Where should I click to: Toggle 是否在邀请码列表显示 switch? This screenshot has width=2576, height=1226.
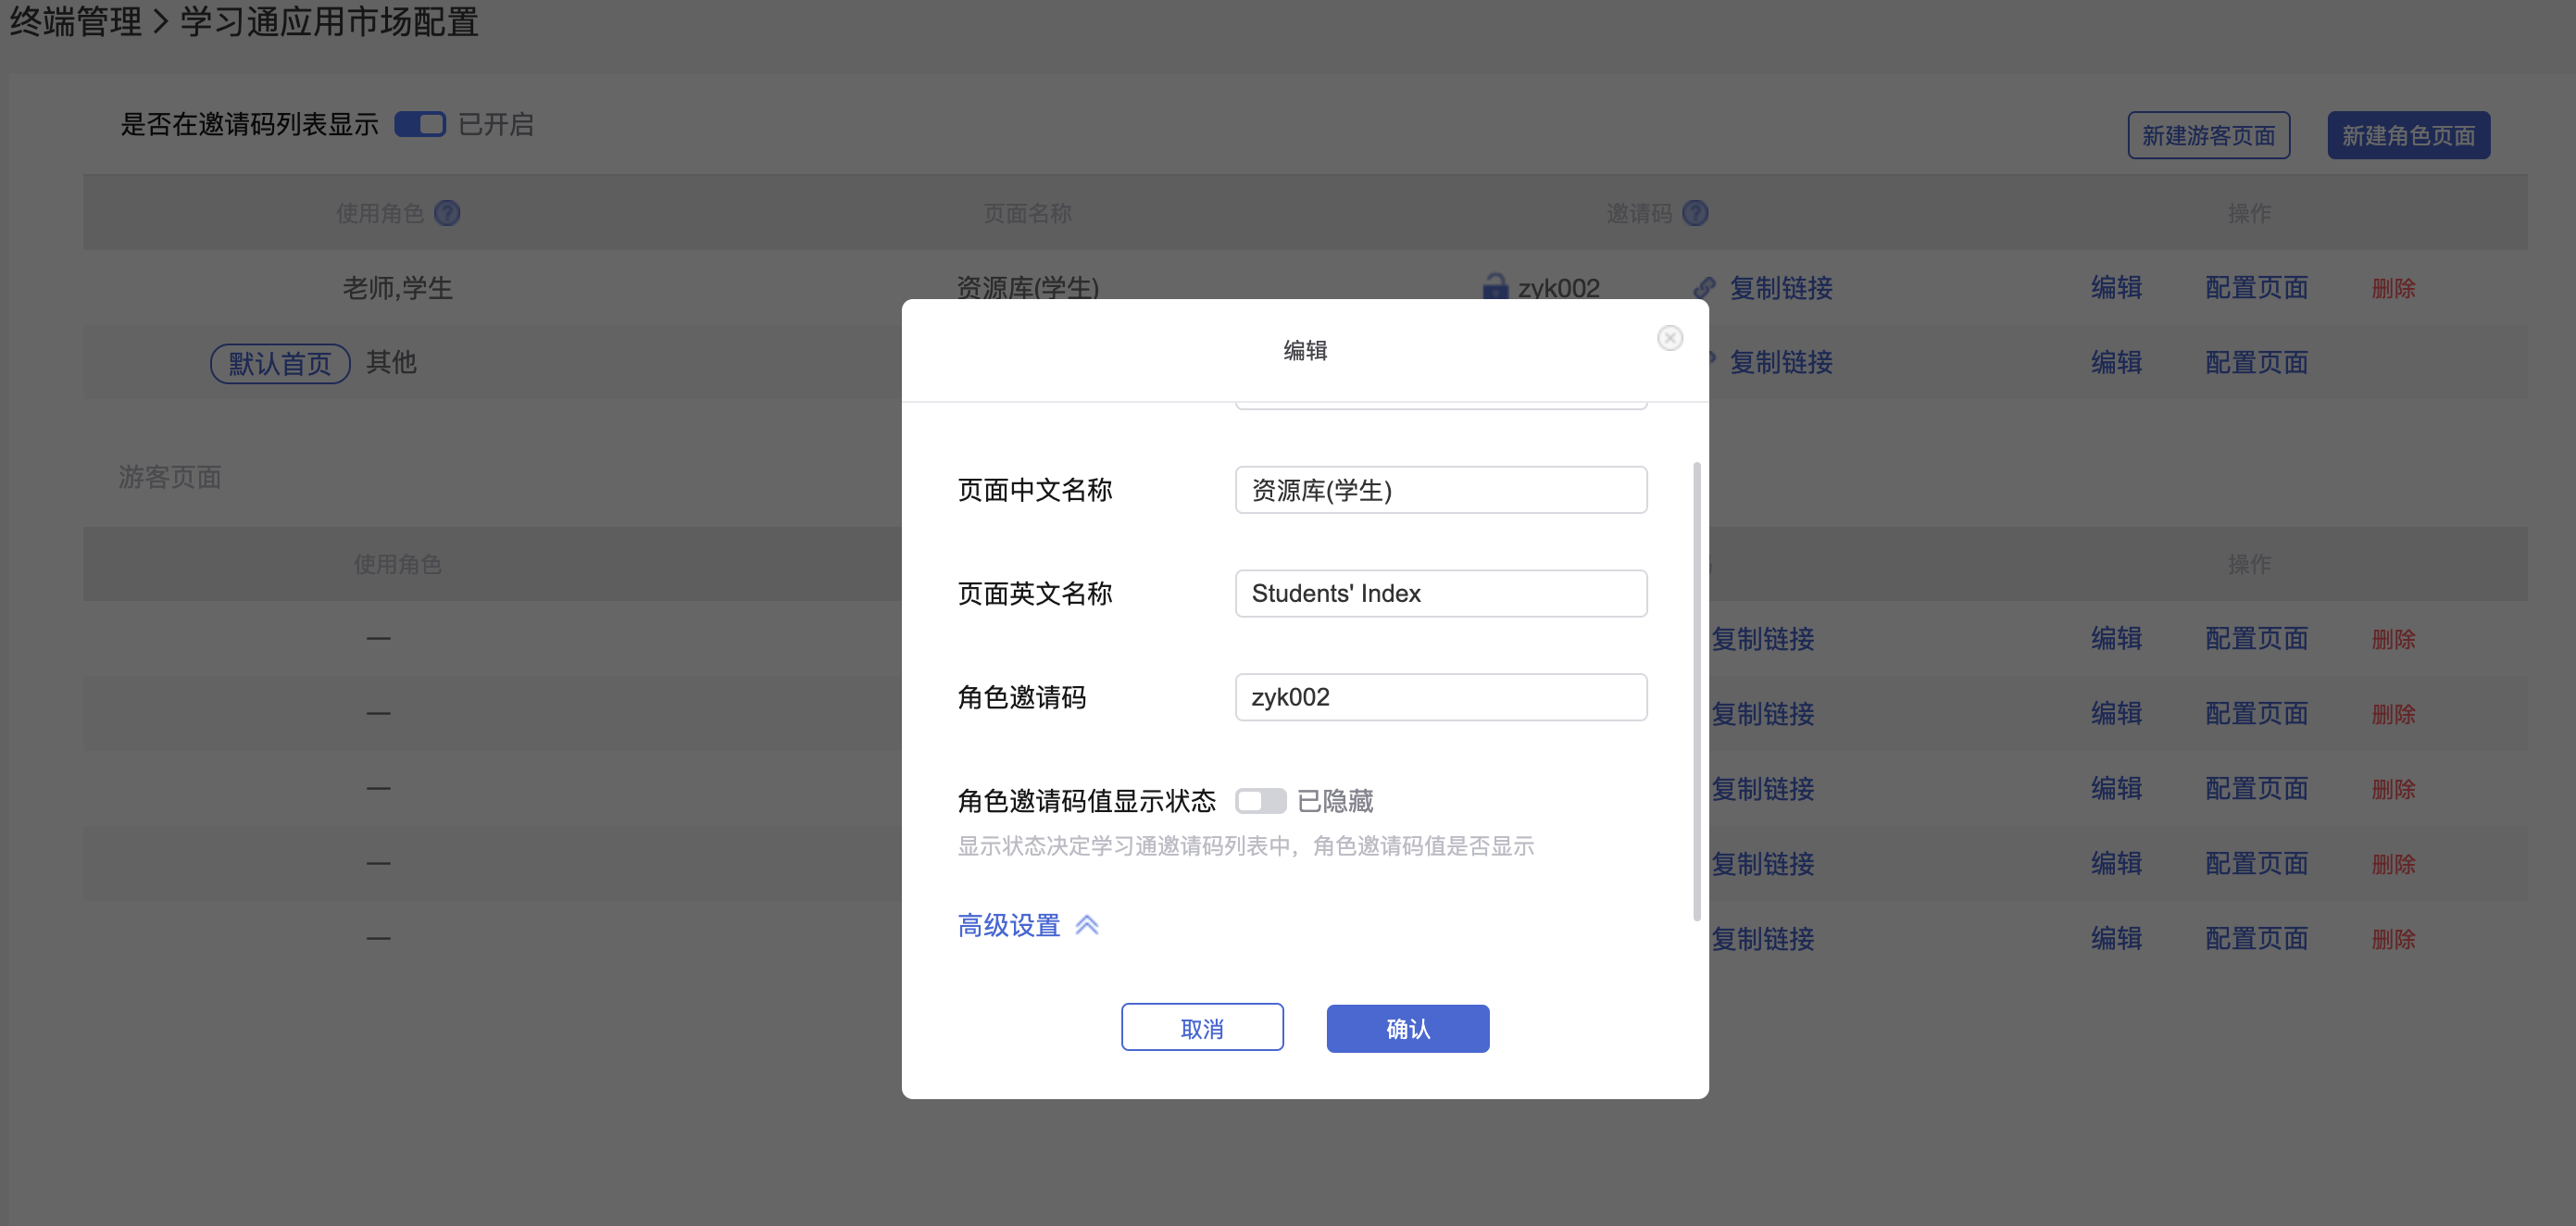point(419,124)
